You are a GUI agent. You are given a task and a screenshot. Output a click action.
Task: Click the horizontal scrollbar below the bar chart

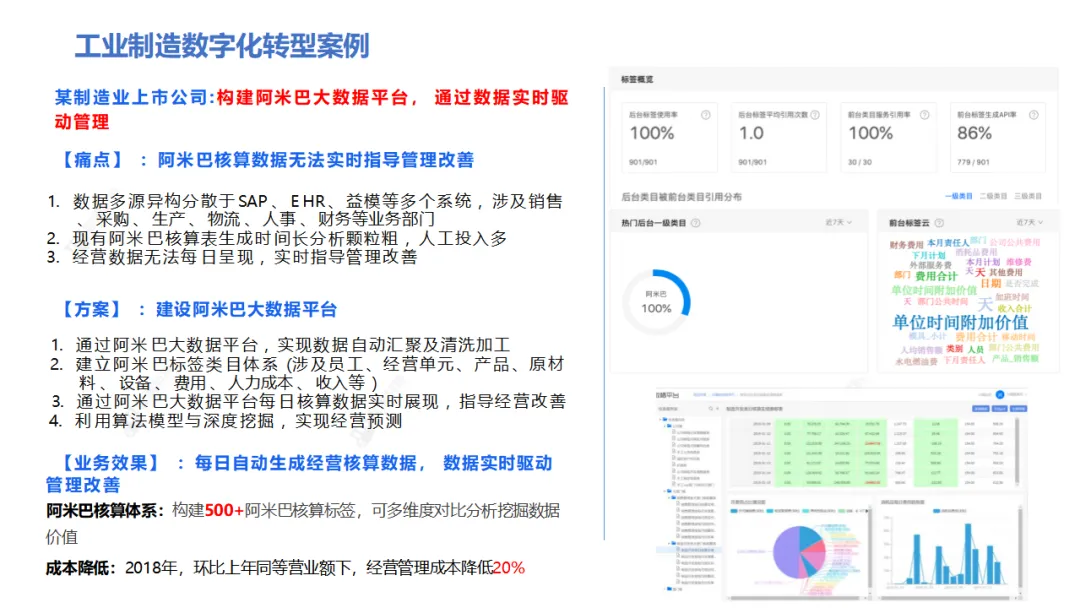[x=949, y=596]
